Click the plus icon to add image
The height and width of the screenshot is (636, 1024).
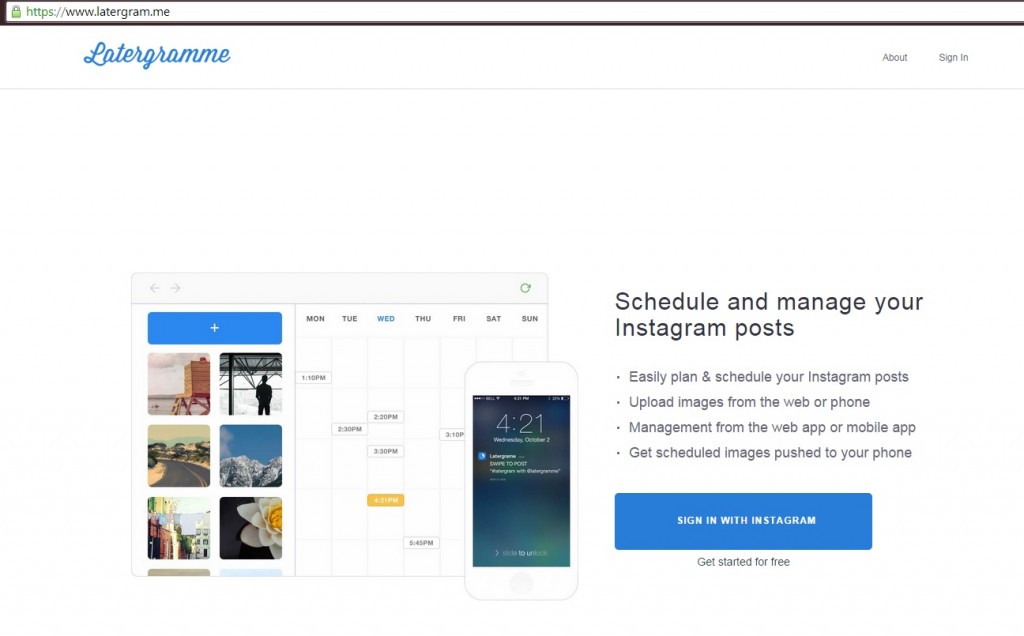215,328
